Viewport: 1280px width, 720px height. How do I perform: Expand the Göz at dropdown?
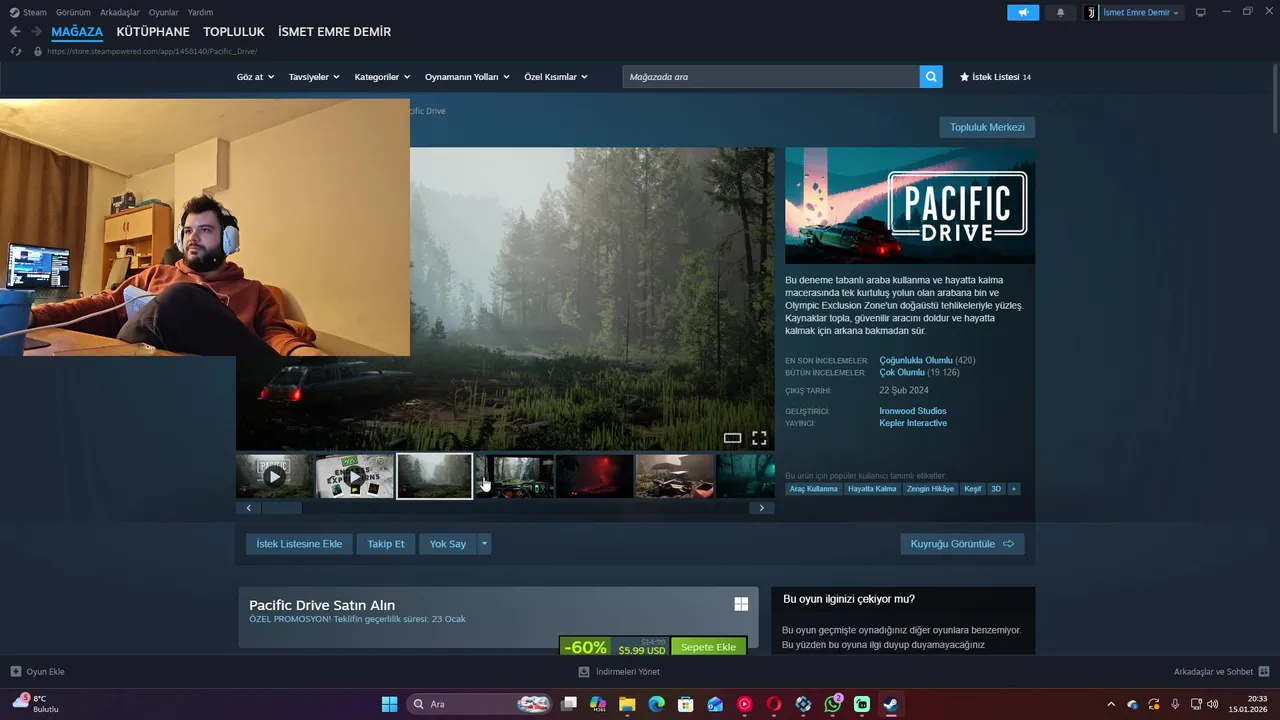pyautogui.click(x=255, y=77)
